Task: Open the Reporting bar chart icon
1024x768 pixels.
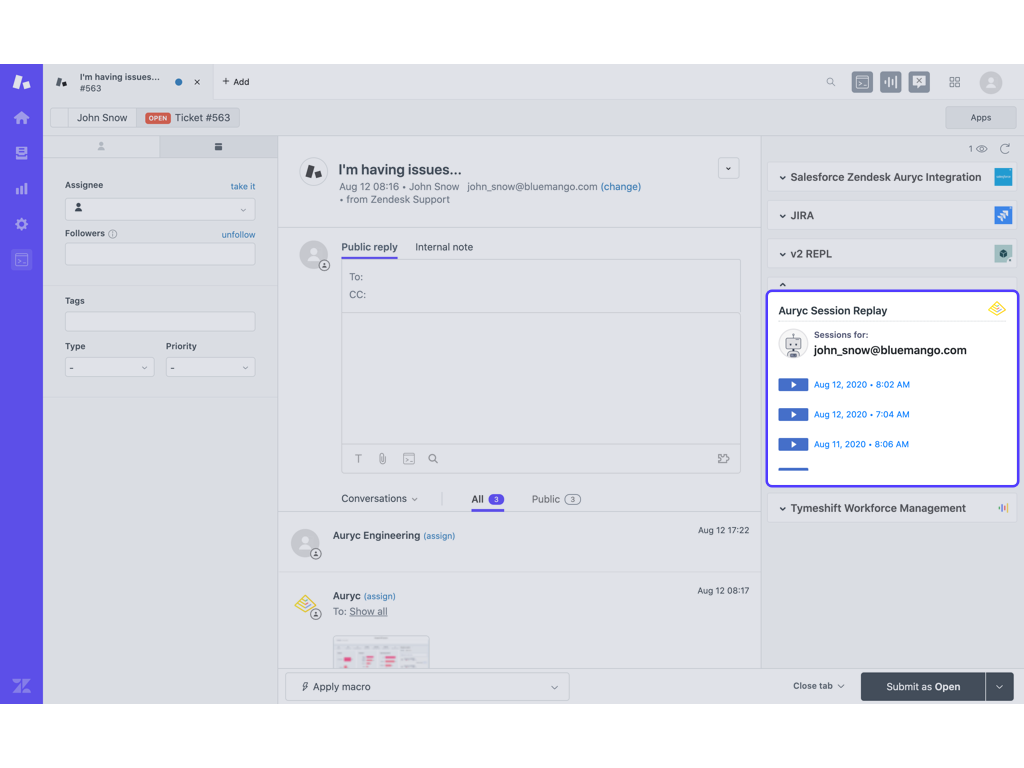Action: tap(22, 189)
